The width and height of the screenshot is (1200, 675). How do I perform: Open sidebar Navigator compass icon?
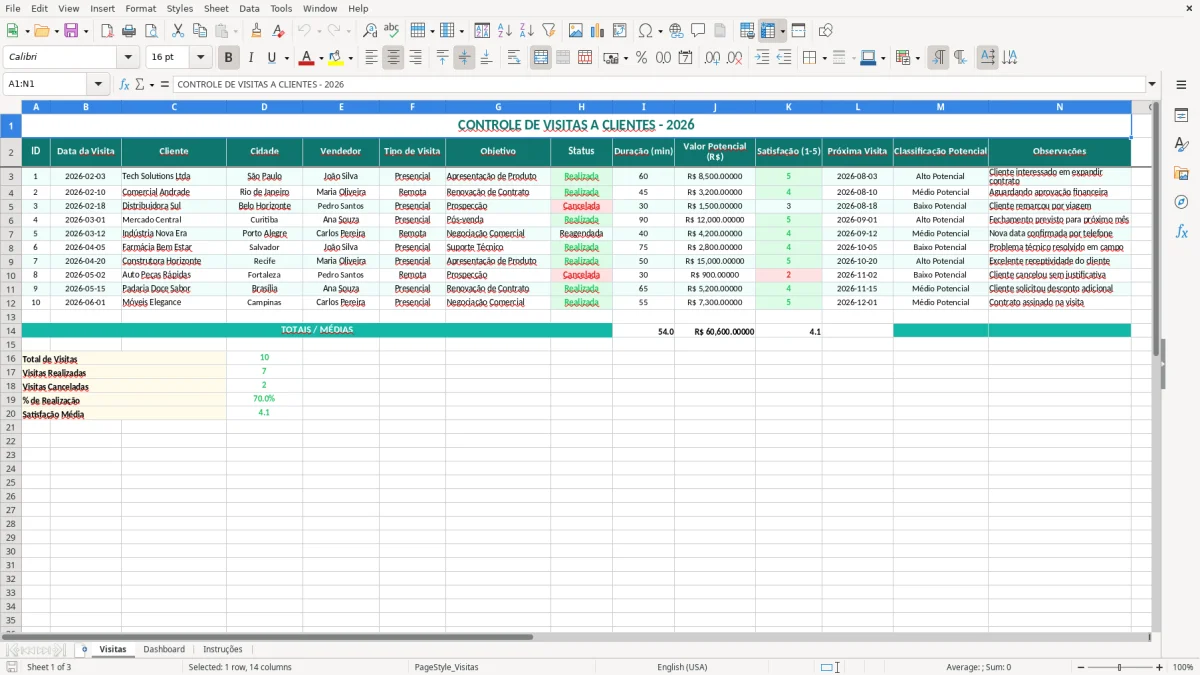pyautogui.click(x=1181, y=202)
